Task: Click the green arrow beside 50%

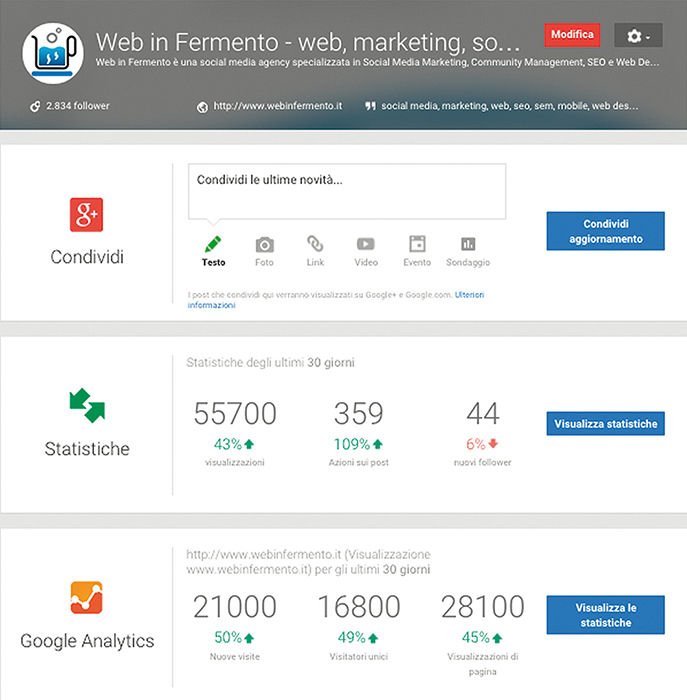Action: [x=249, y=638]
